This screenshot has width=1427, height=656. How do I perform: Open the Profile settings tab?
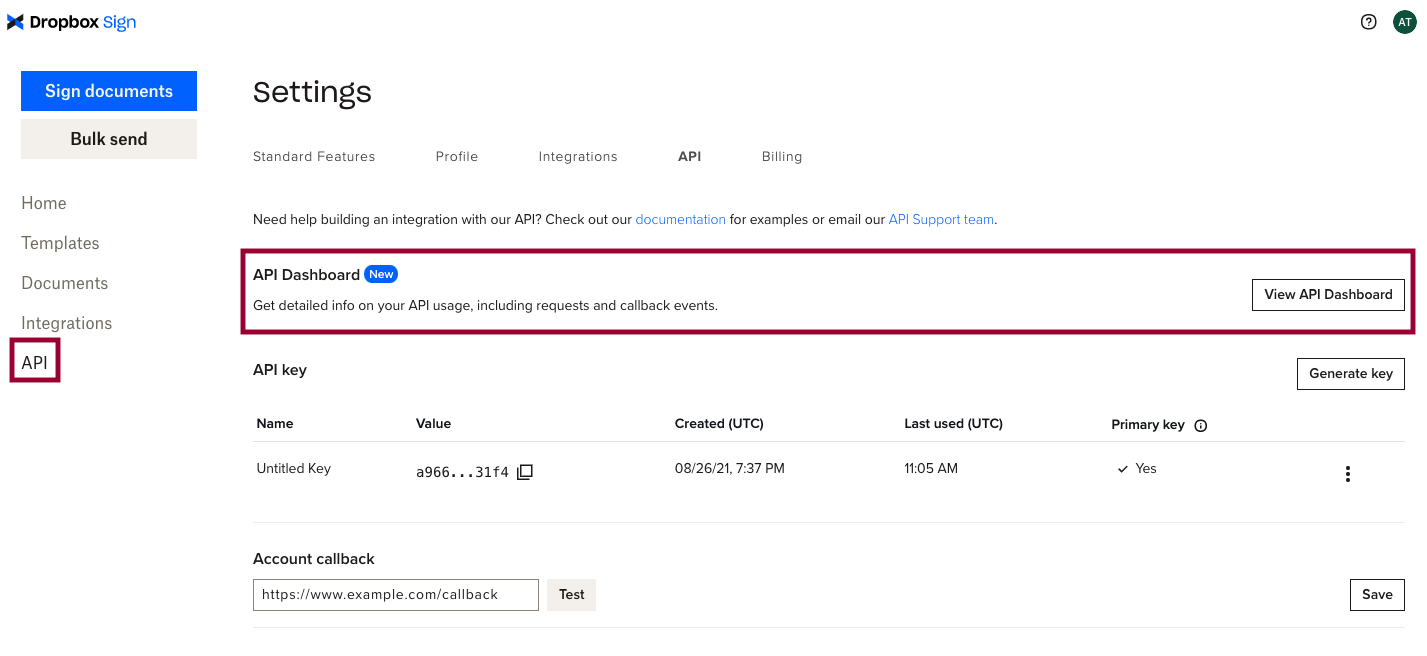[x=456, y=156]
